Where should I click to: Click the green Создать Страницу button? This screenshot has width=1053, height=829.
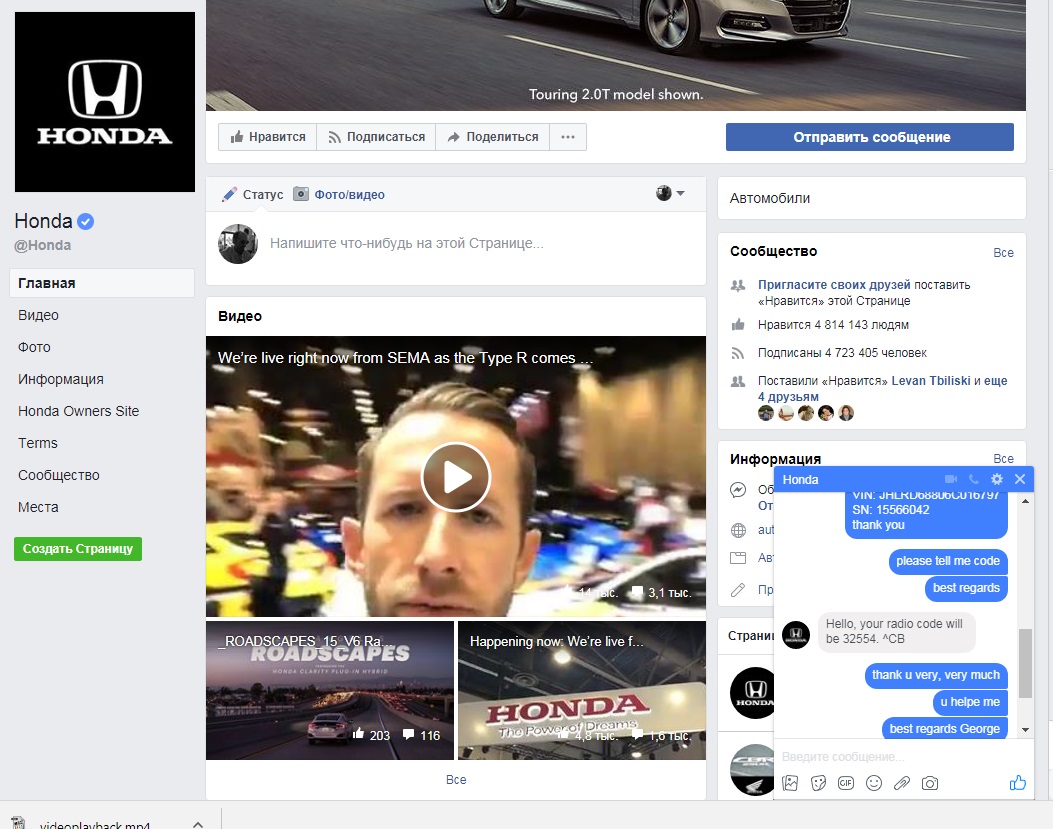[x=78, y=548]
